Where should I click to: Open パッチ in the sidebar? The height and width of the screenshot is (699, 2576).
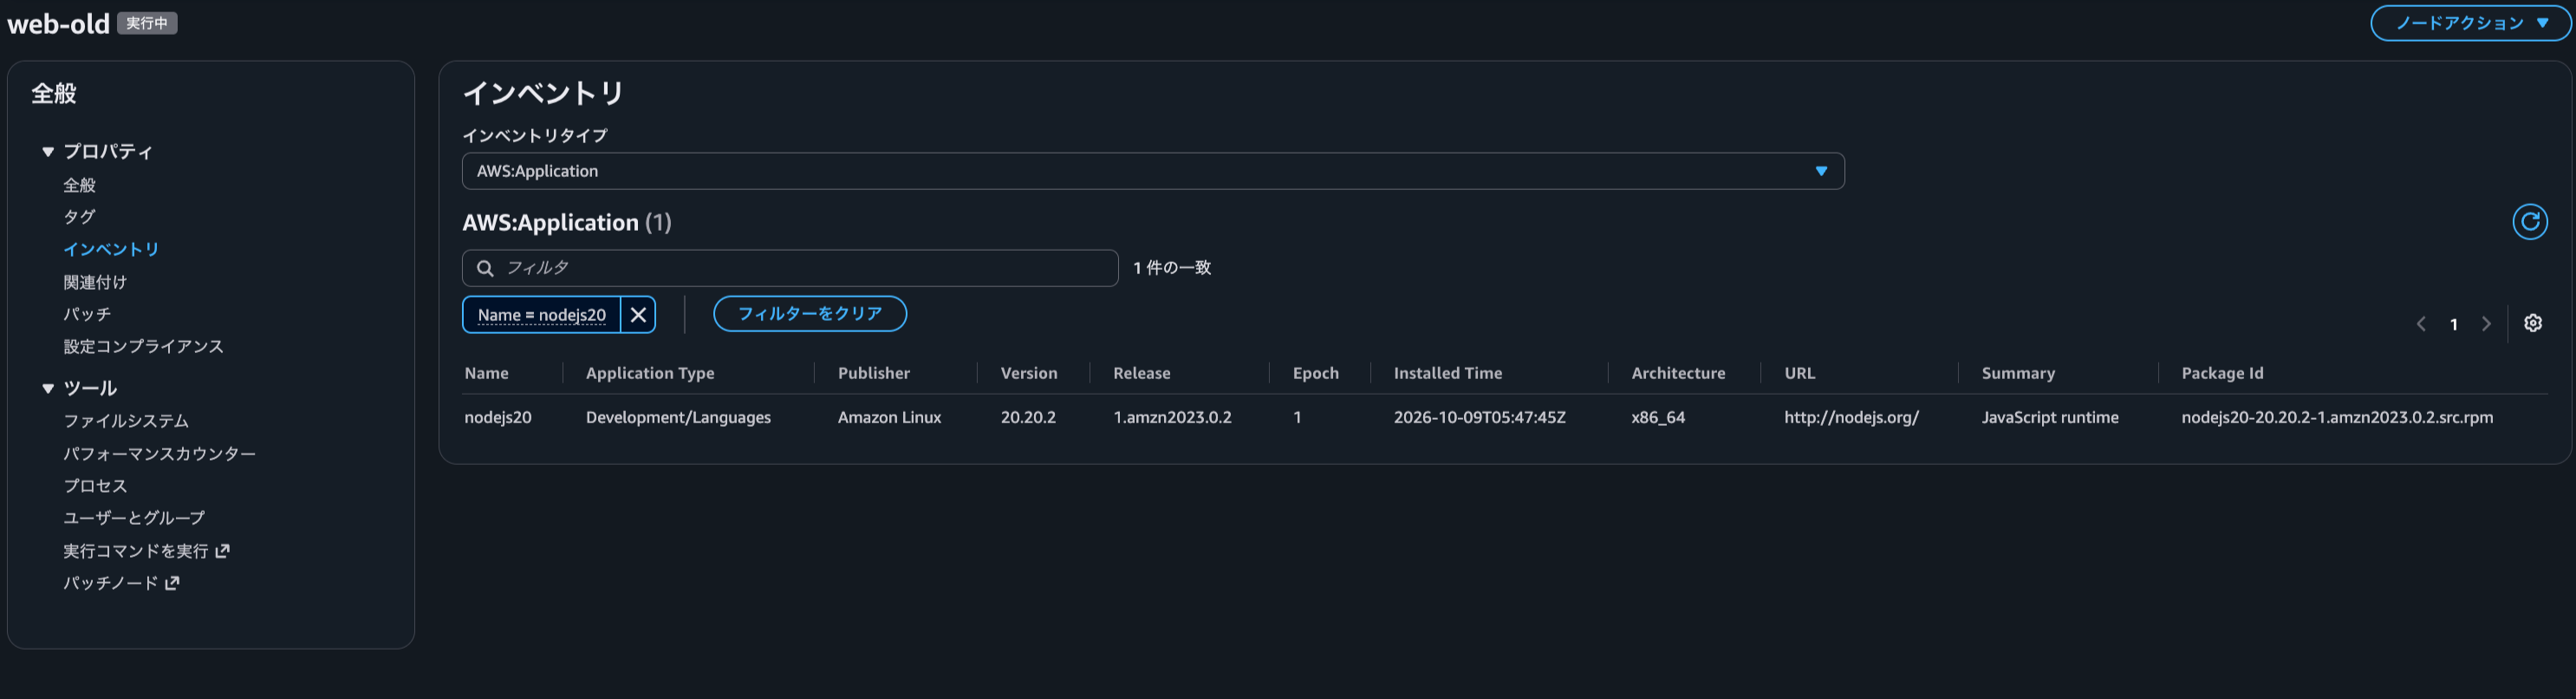(87, 314)
